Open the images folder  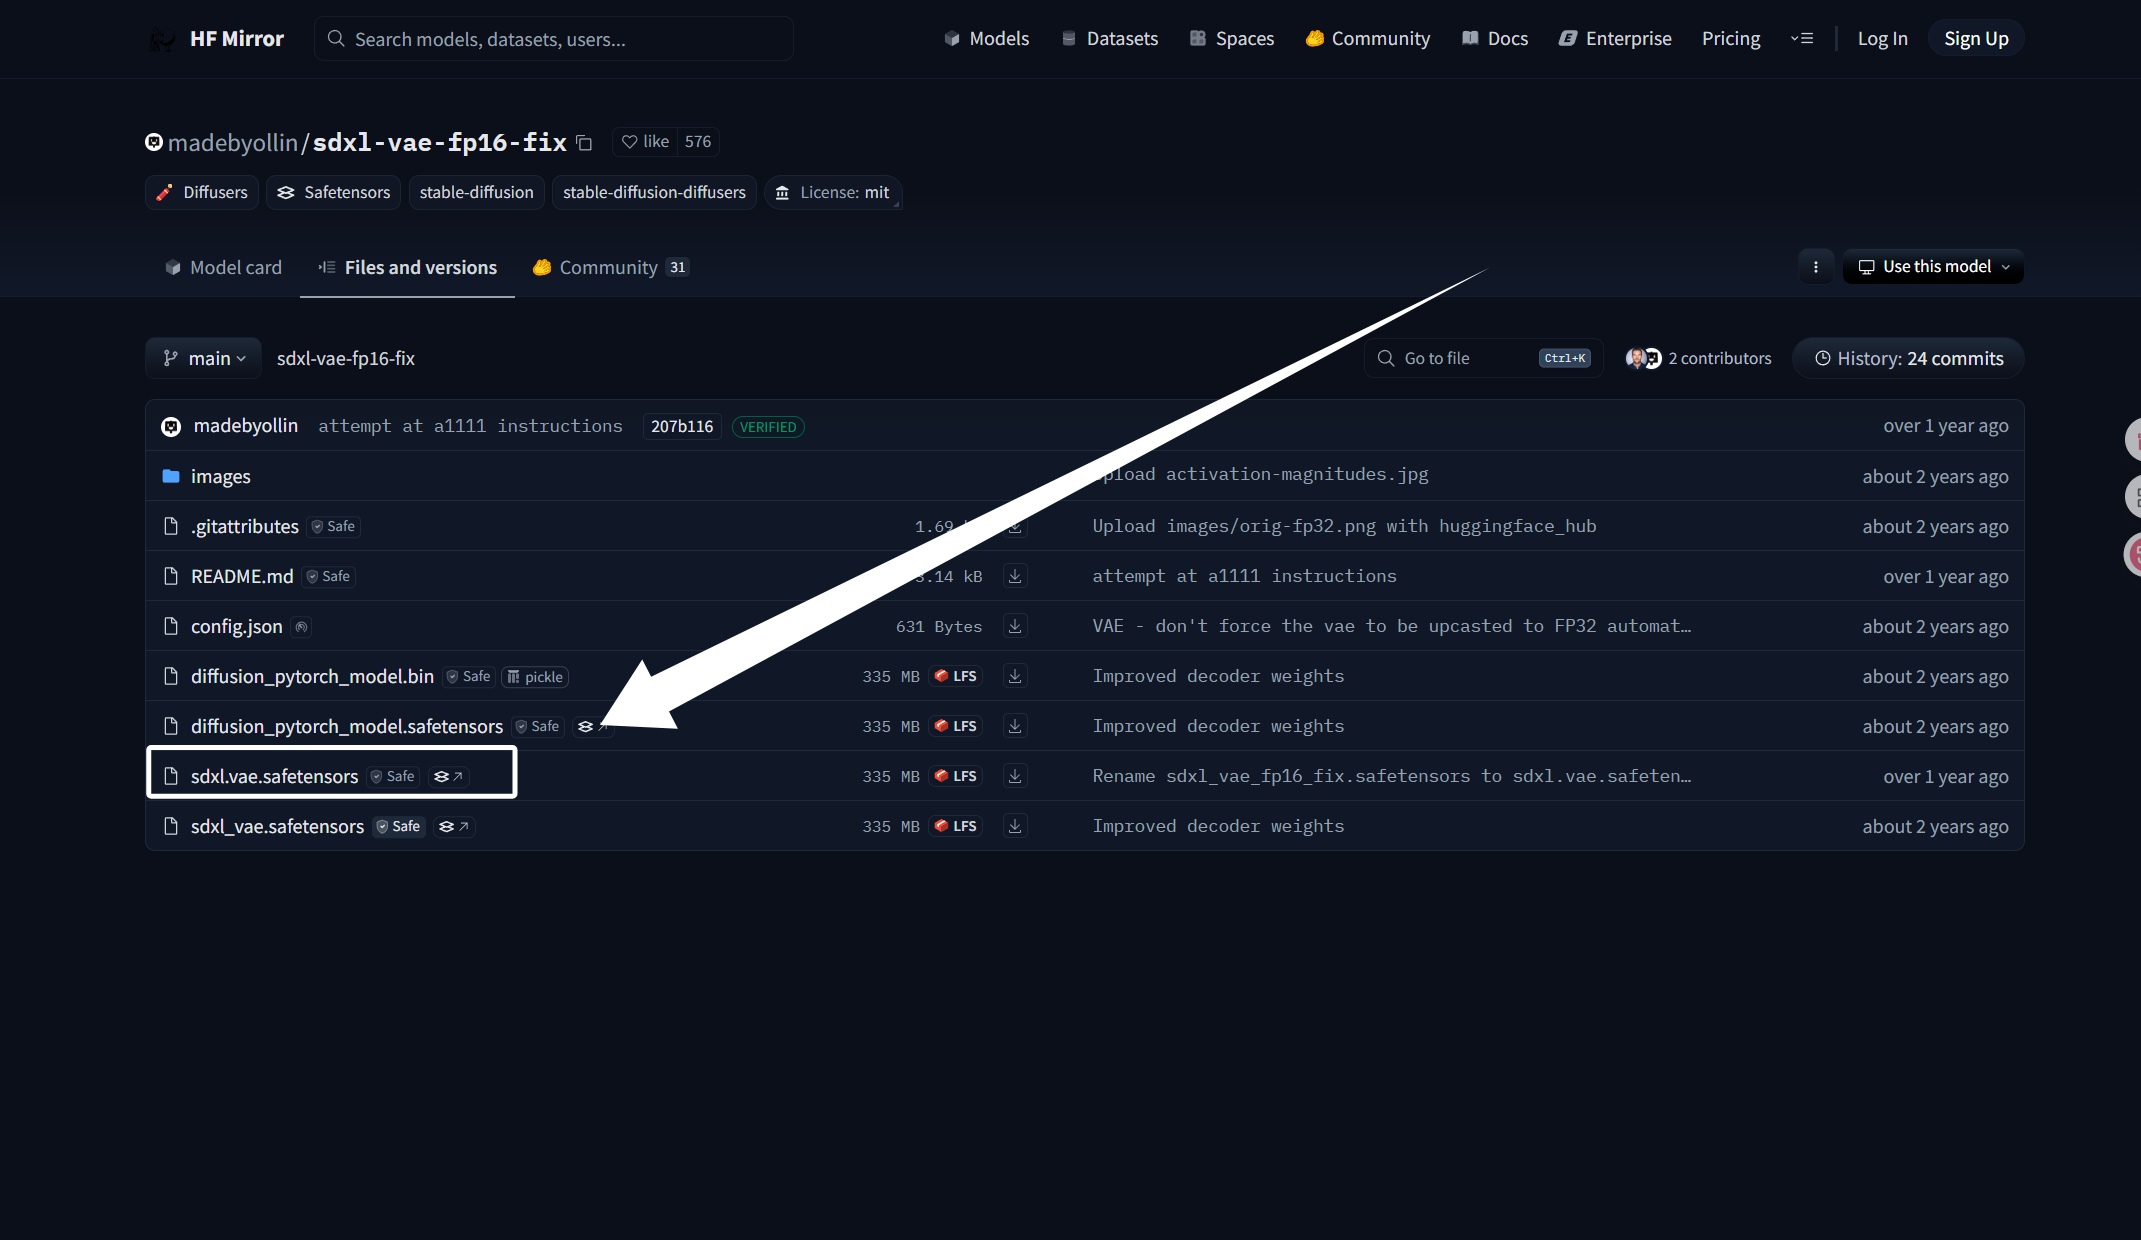tap(220, 476)
